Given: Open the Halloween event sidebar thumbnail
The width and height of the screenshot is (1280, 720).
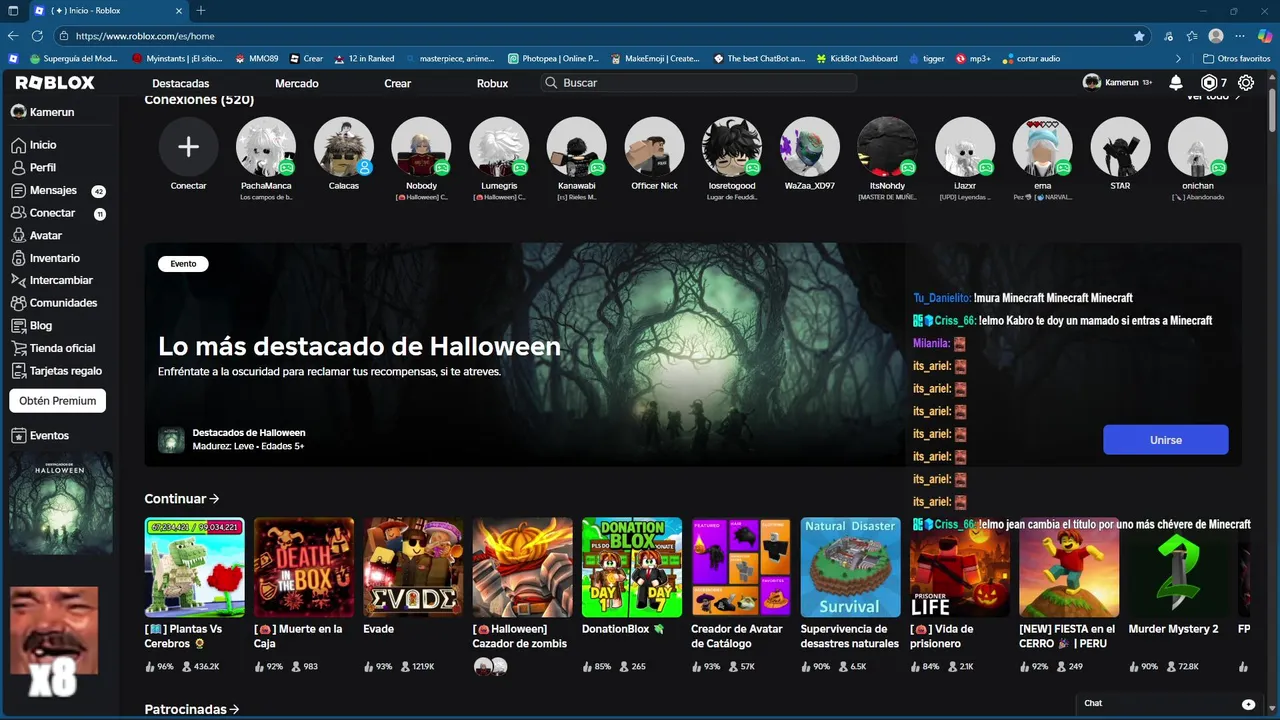Looking at the screenshot, I should pos(61,503).
